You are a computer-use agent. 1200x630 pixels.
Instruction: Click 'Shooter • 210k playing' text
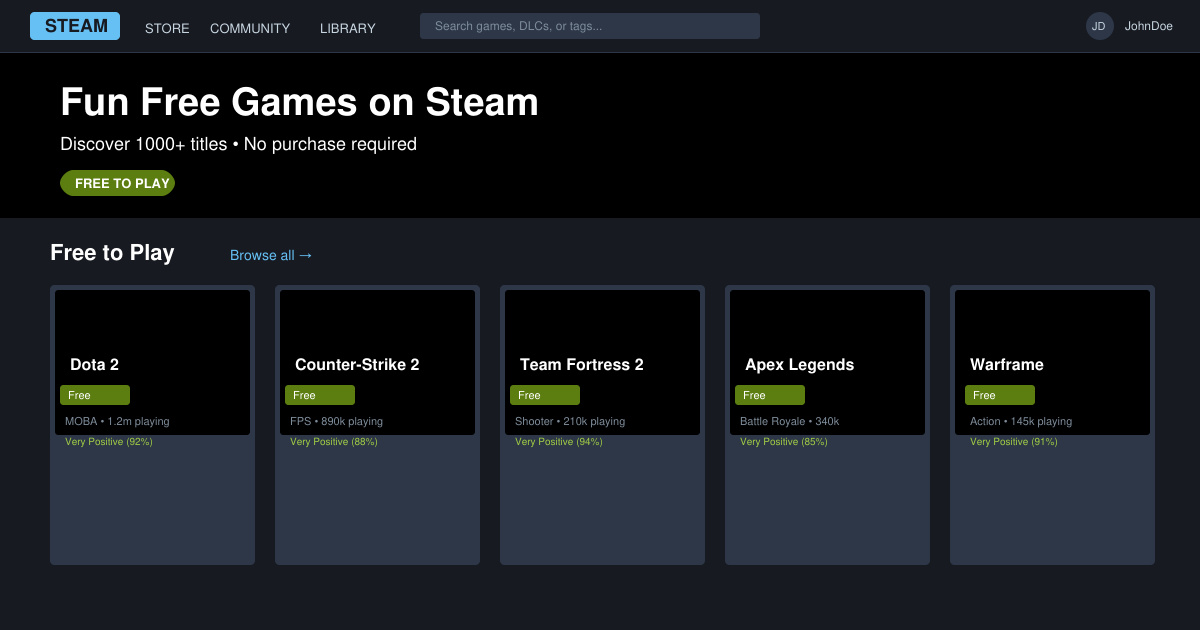pos(570,421)
